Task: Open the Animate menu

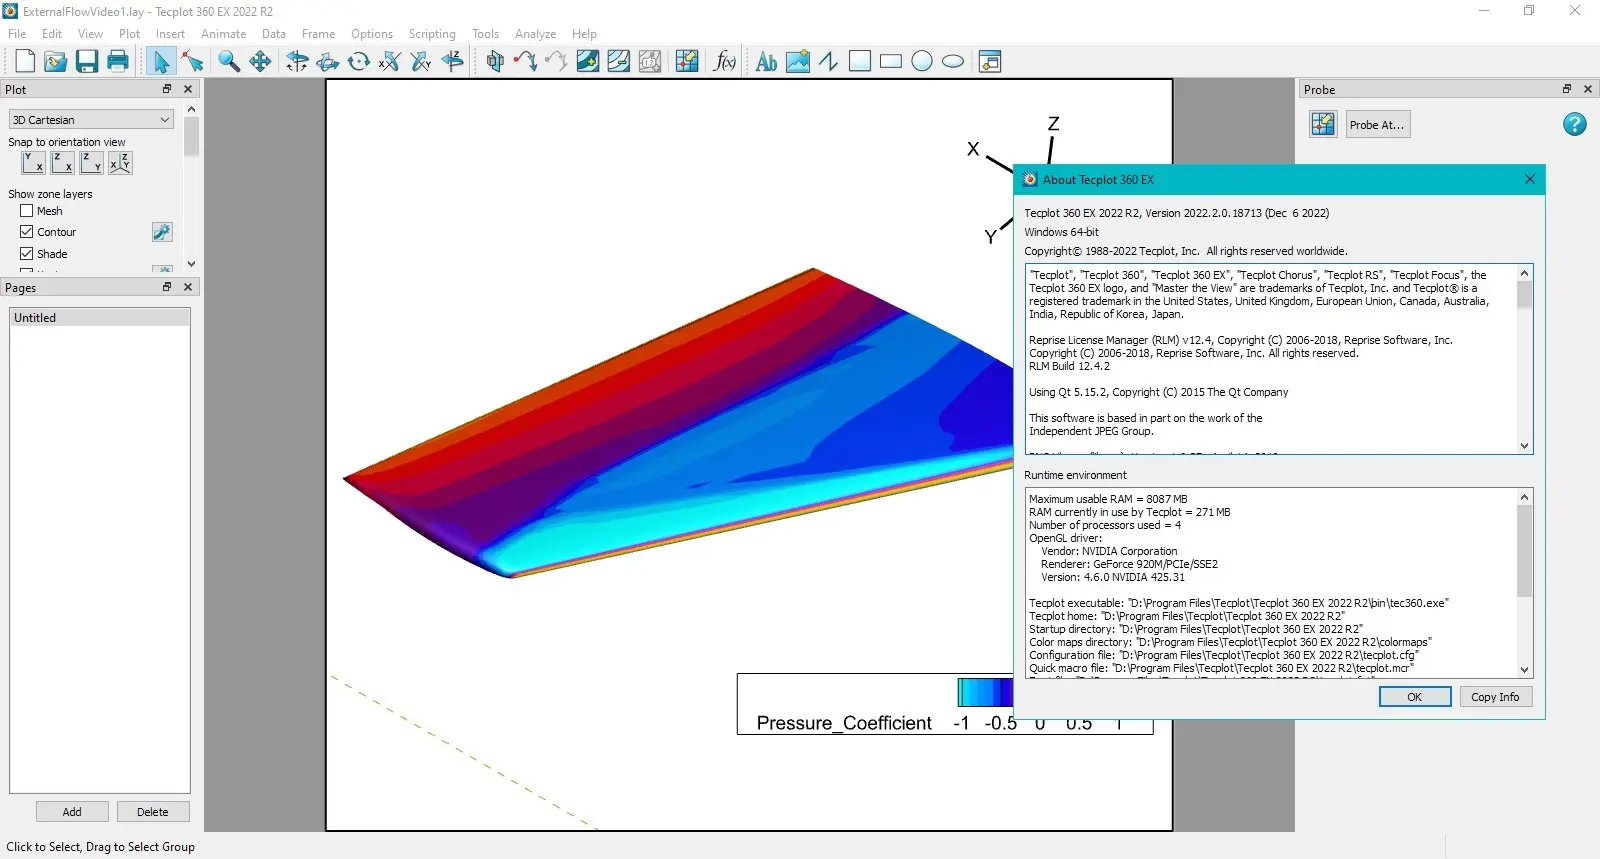Action: (223, 34)
